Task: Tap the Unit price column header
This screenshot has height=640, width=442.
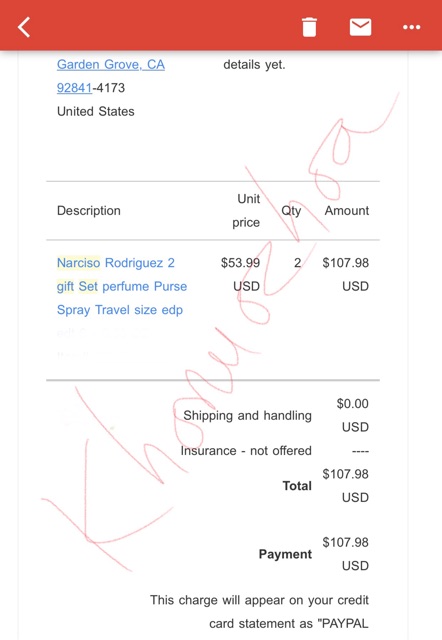Action: click(x=246, y=211)
